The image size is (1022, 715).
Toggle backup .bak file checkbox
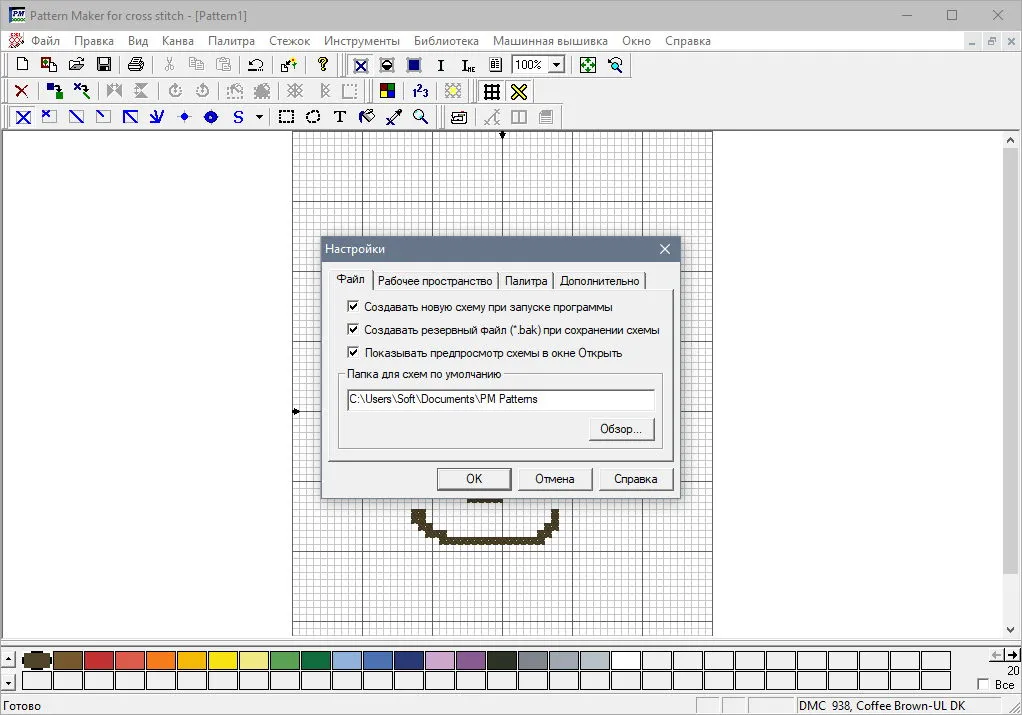(353, 329)
